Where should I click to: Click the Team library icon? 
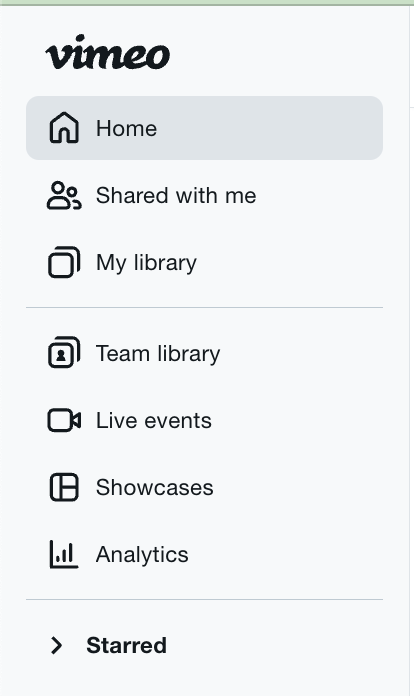(64, 353)
